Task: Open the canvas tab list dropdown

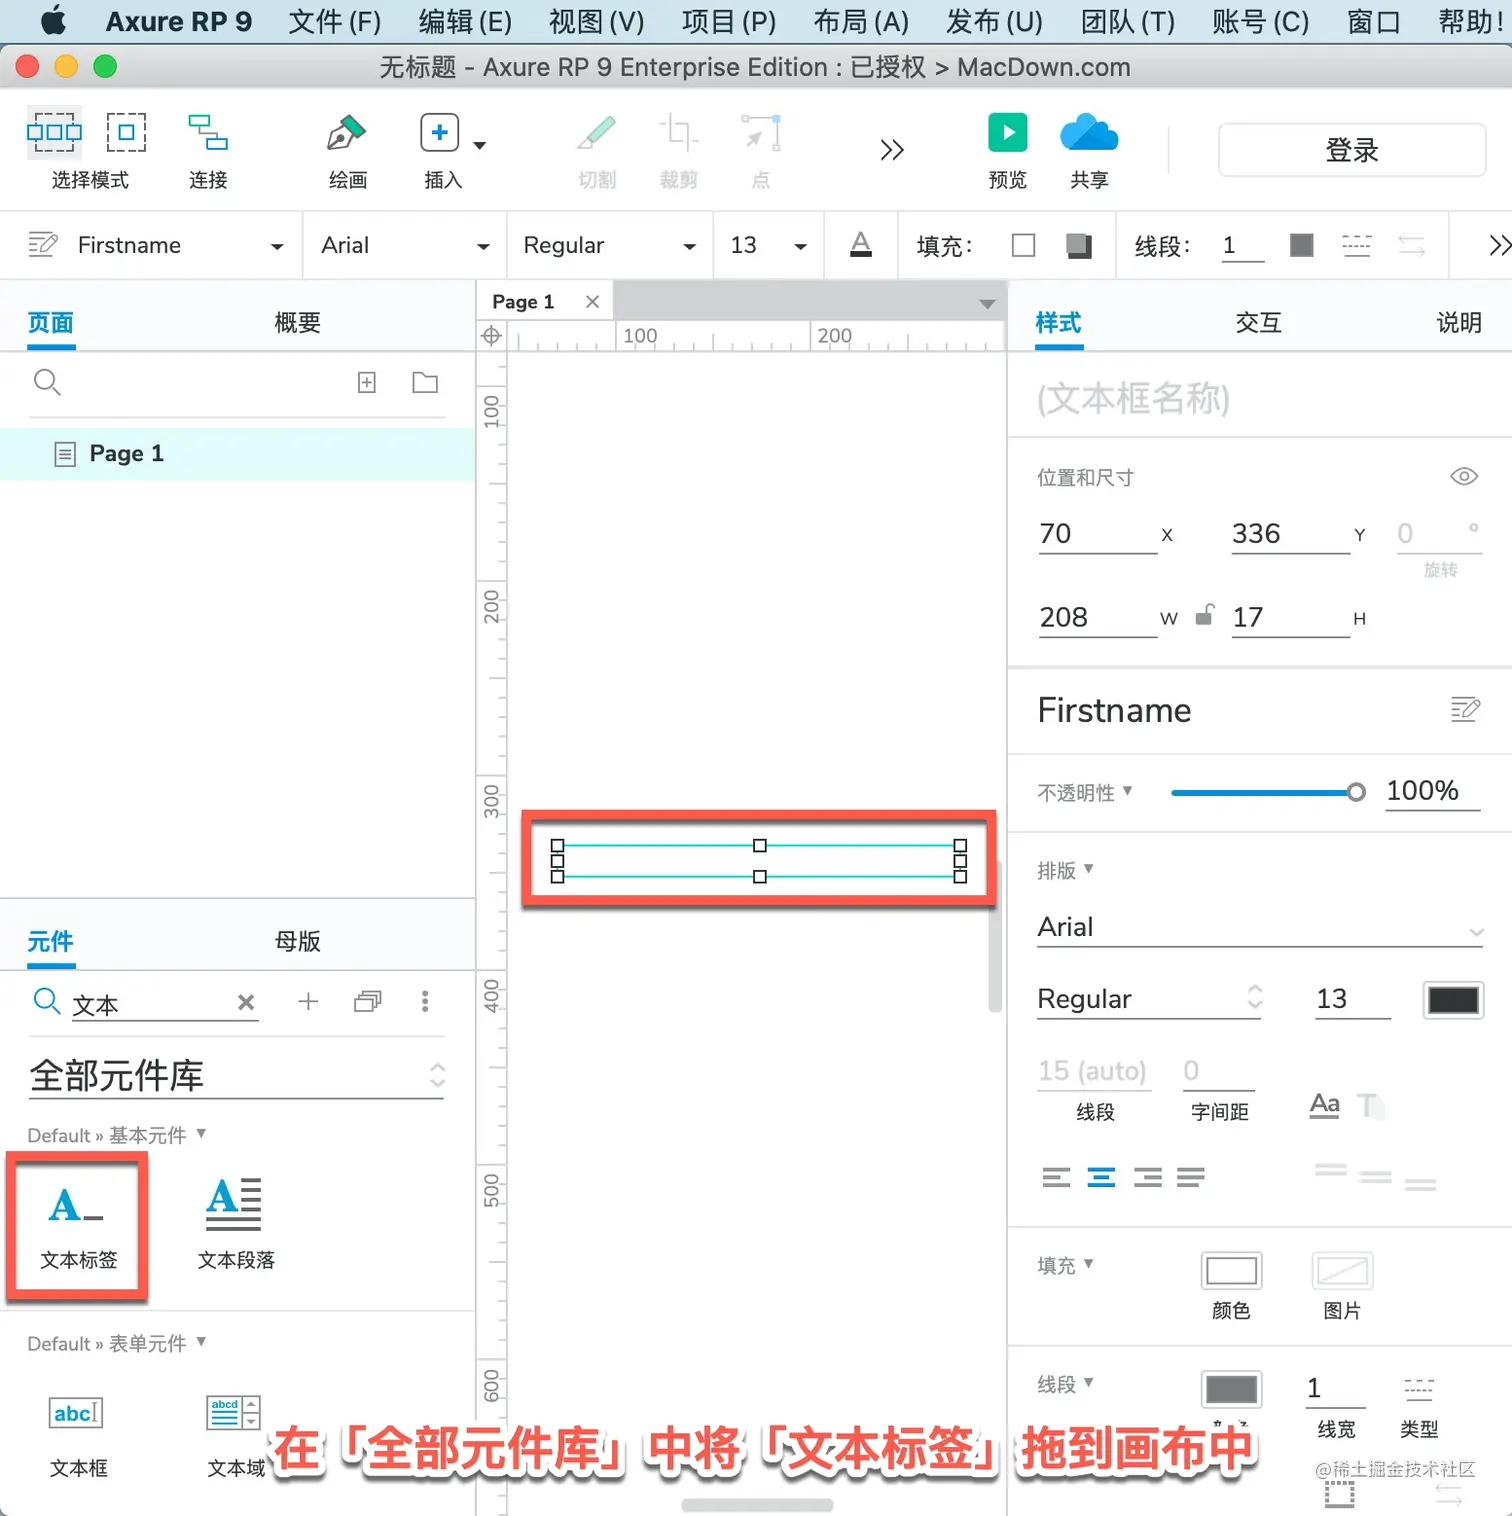Action: 987,304
